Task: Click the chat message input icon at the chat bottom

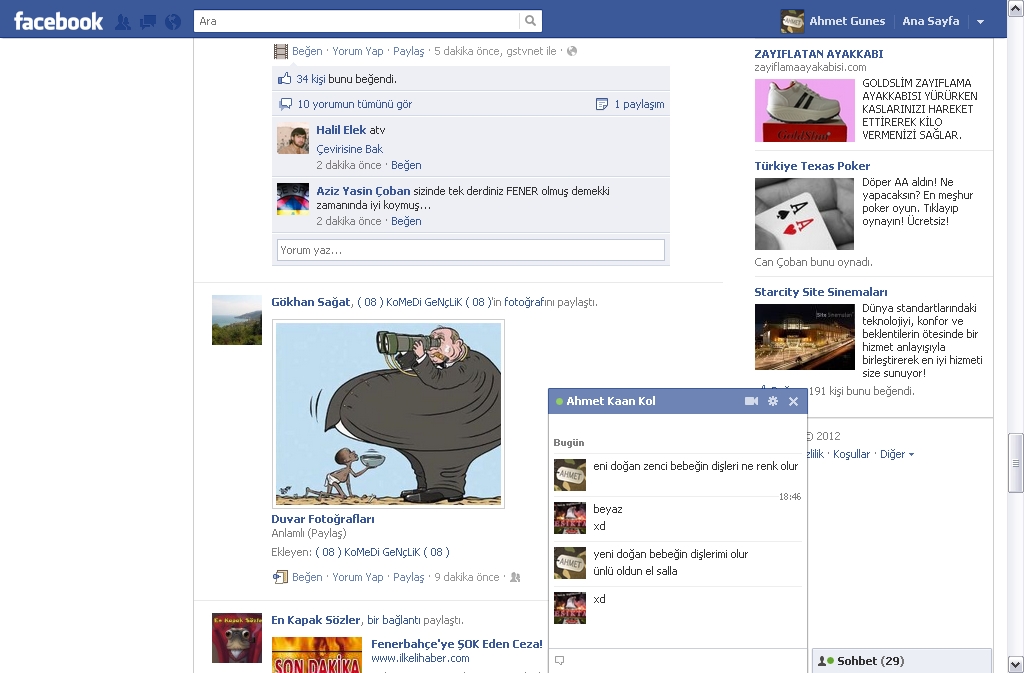Action: 559,660
